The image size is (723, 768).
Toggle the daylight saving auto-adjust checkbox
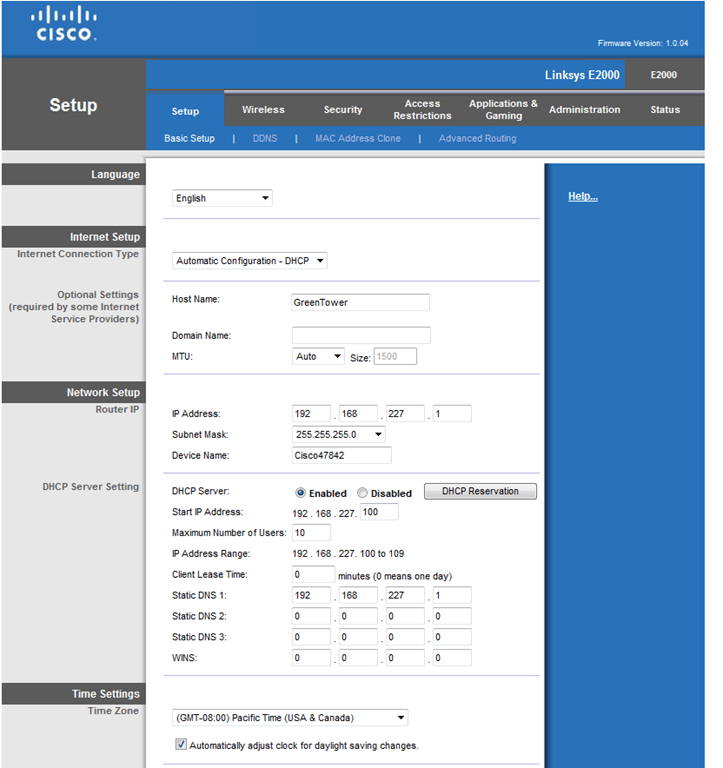point(181,744)
